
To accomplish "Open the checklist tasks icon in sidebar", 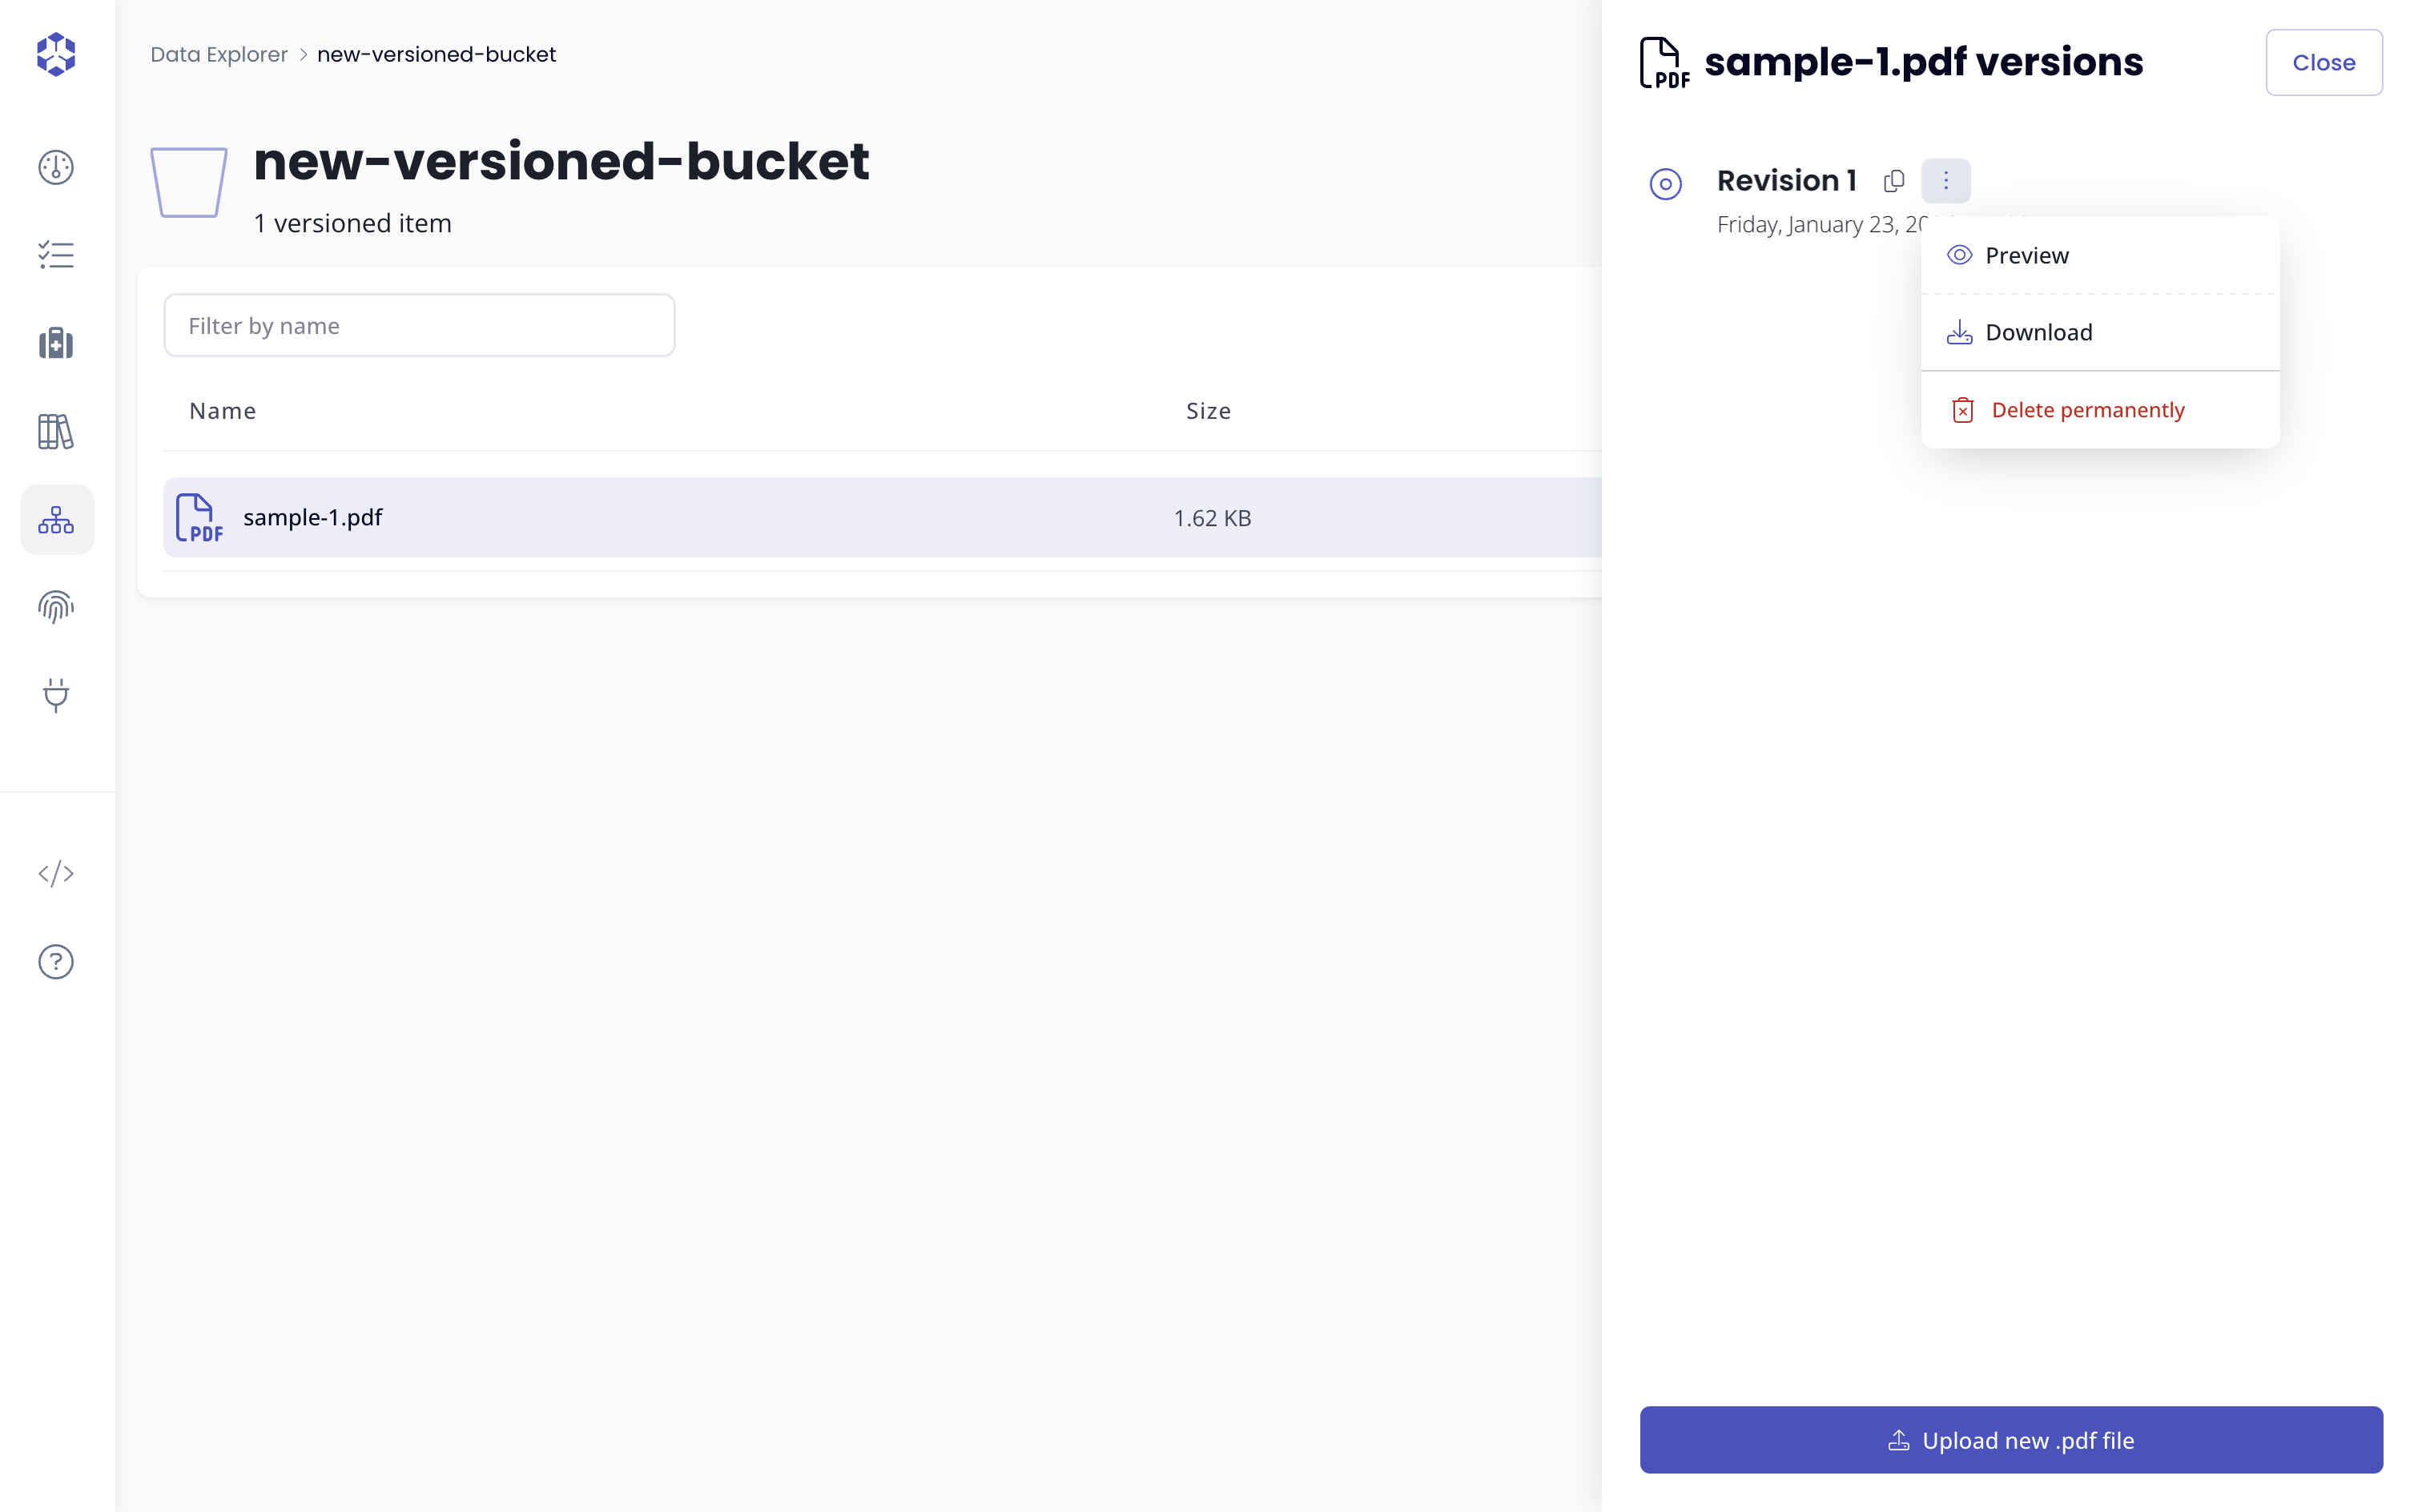I will click(x=56, y=255).
